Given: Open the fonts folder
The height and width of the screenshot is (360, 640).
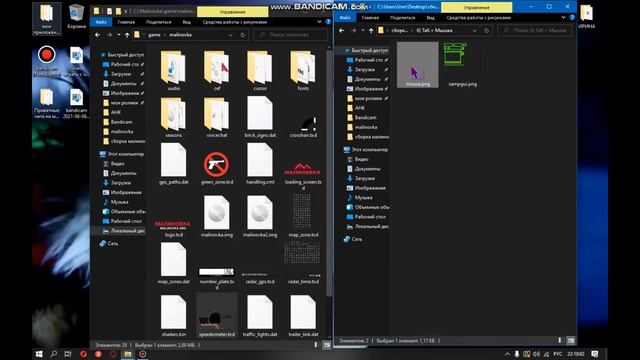Looking at the screenshot, I should click(303, 70).
